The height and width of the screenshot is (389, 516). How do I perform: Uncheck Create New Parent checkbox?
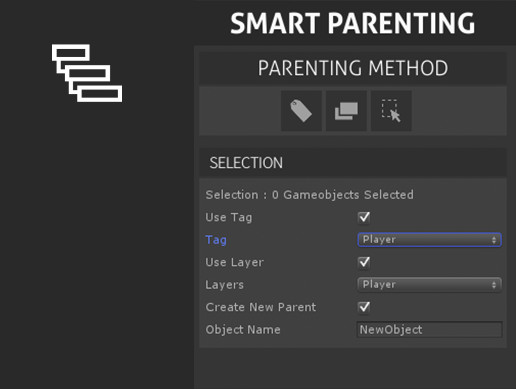tap(364, 307)
